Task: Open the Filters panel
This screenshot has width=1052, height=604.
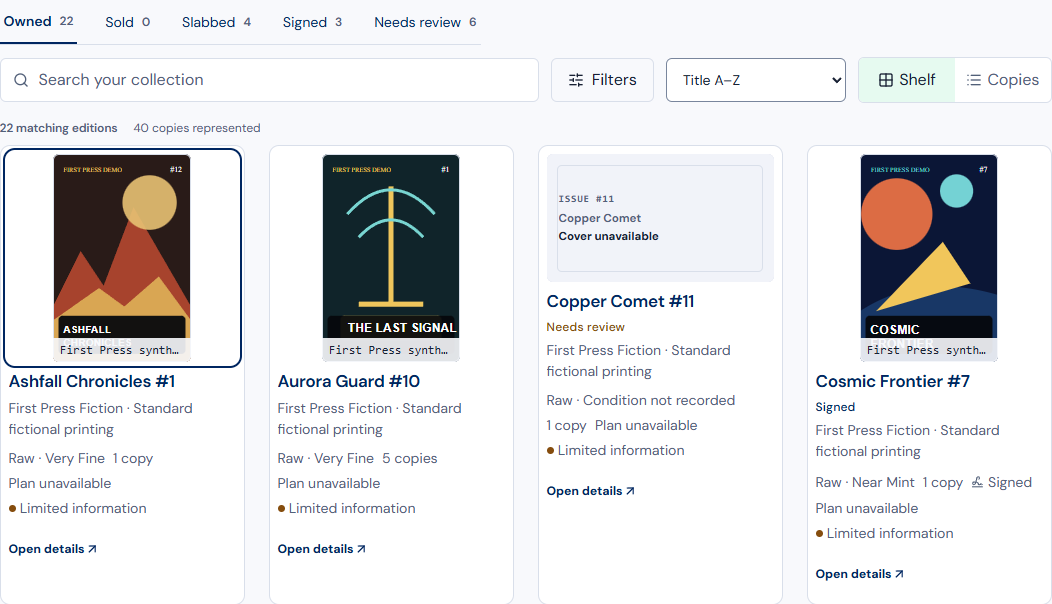Action: click(602, 80)
